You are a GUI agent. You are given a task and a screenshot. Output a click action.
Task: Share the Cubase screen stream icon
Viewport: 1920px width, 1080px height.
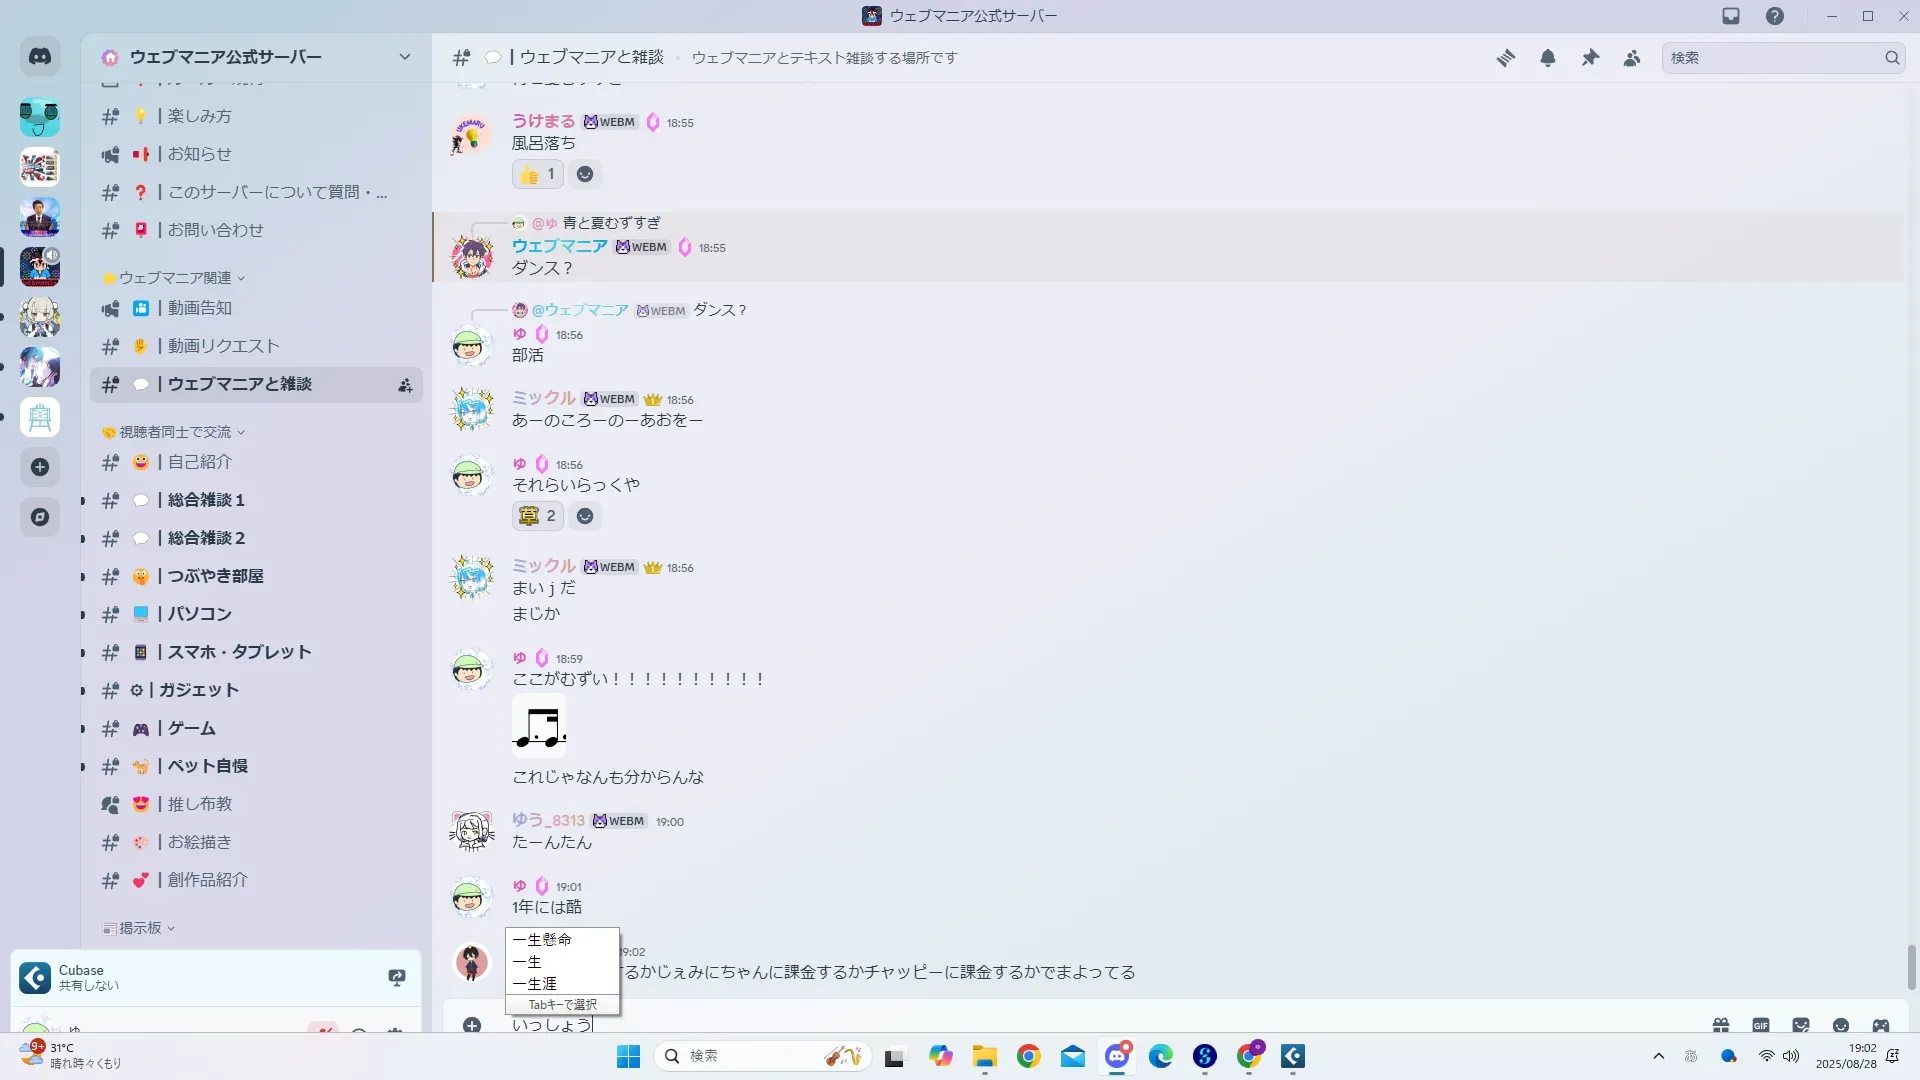tap(397, 977)
